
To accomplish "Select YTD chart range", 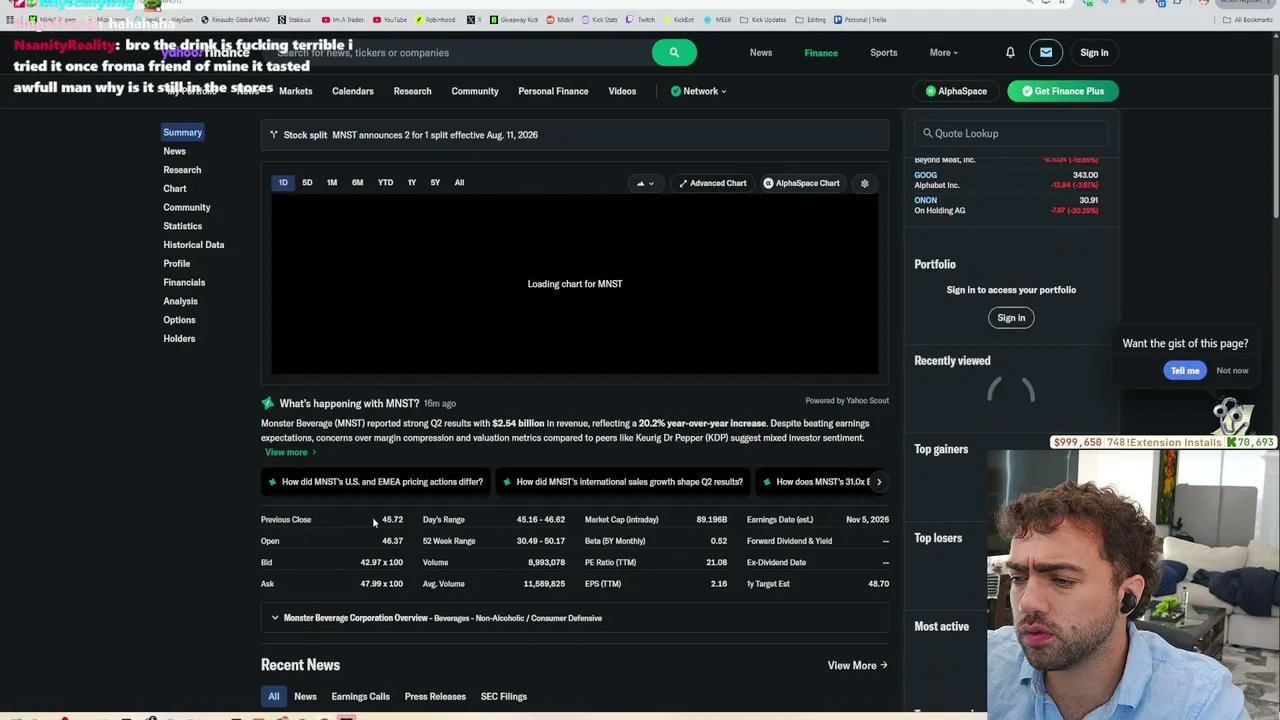I will [x=385, y=183].
